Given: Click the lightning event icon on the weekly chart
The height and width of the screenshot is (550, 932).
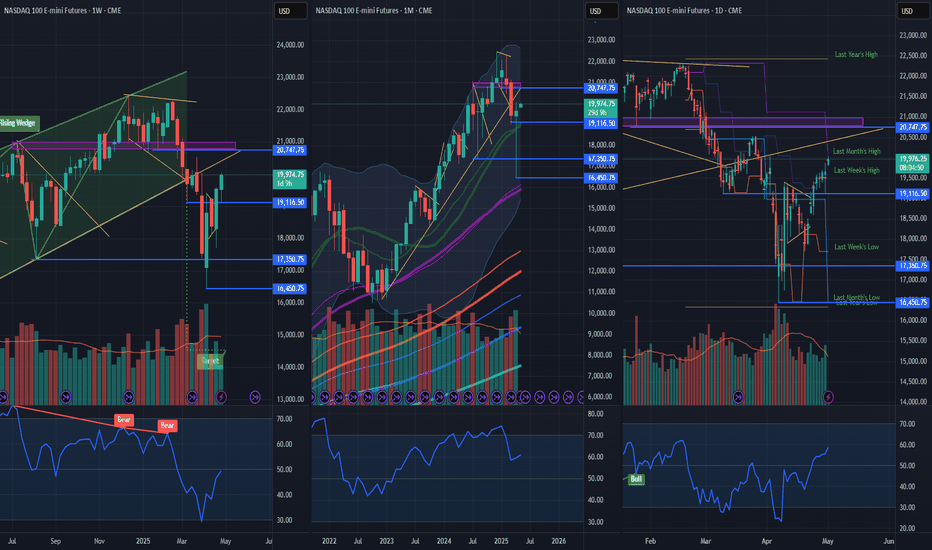Looking at the screenshot, I should point(221,397).
